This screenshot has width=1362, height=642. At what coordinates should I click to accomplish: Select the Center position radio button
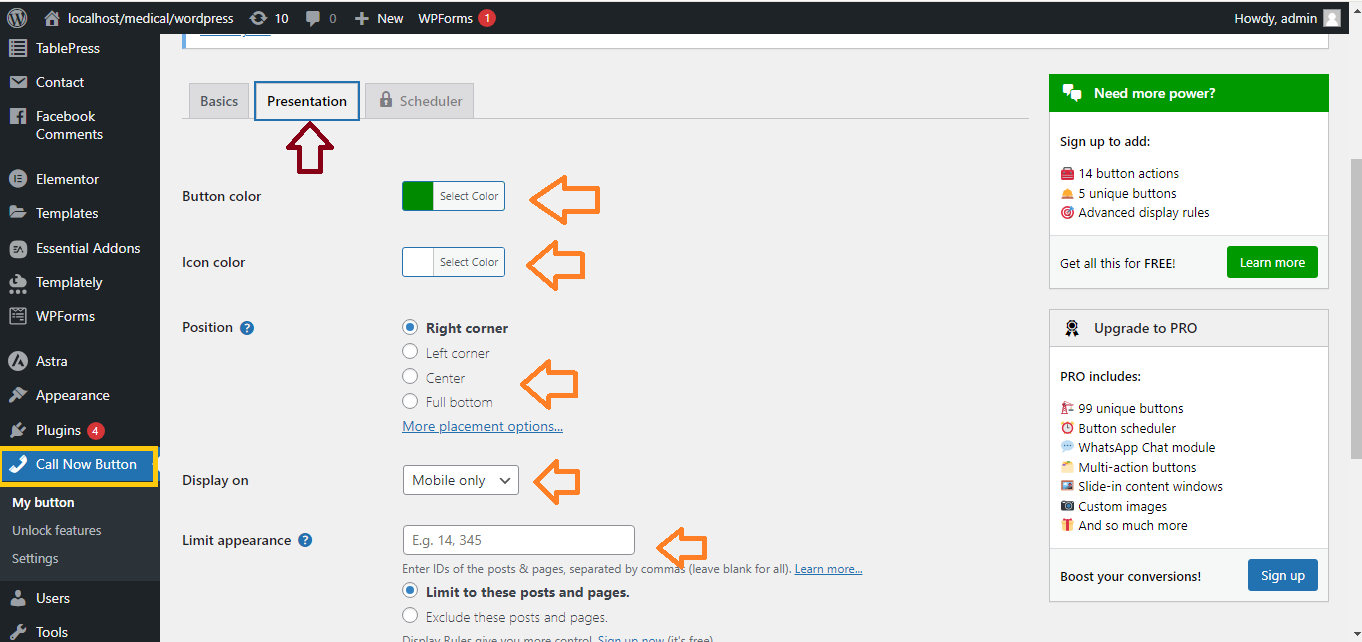(410, 377)
